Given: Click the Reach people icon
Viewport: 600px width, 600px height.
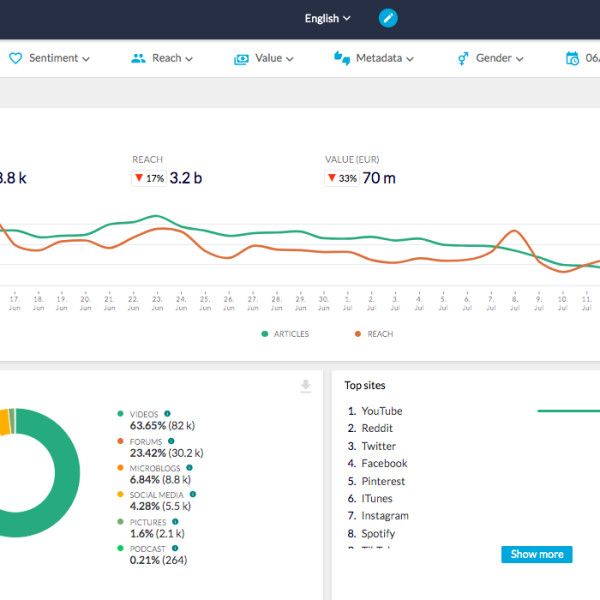Looking at the screenshot, I should point(138,58).
